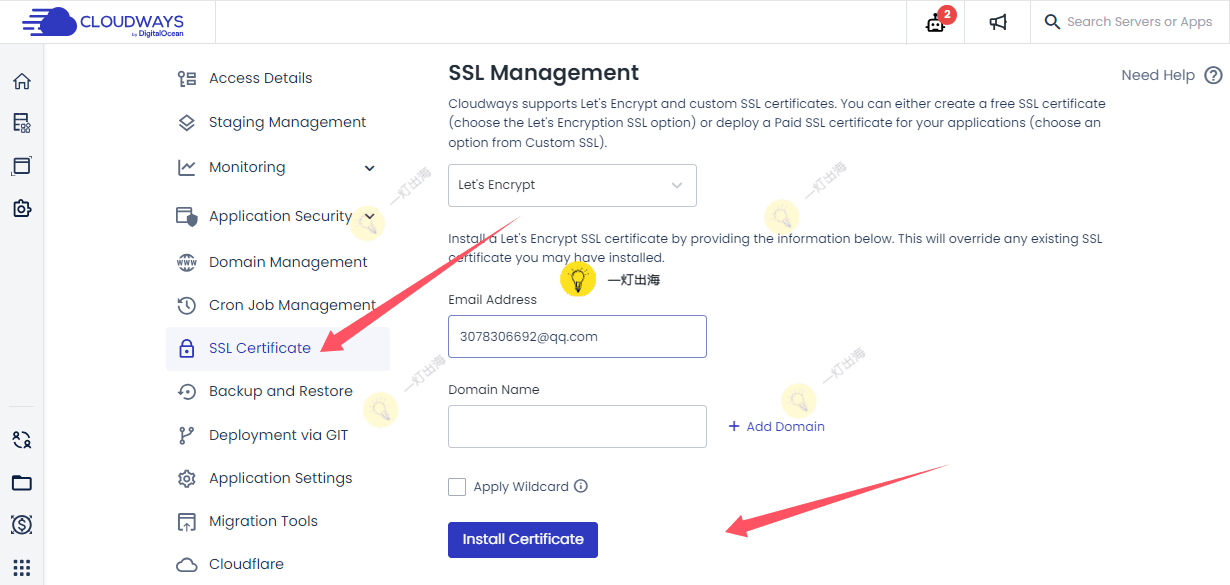Open the Let's Encrypt SSL type dropdown
The image size is (1230, 585).
572,185
